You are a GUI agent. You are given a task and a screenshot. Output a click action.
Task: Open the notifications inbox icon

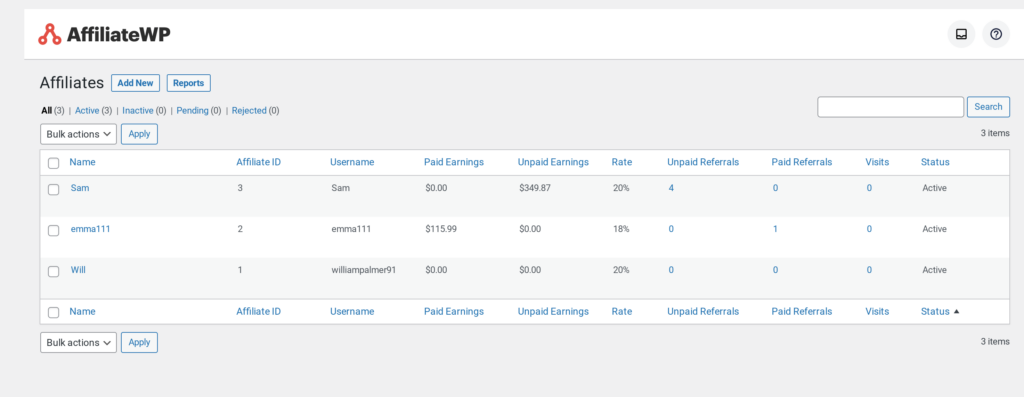pyautogui.click(x=961, y=34)
